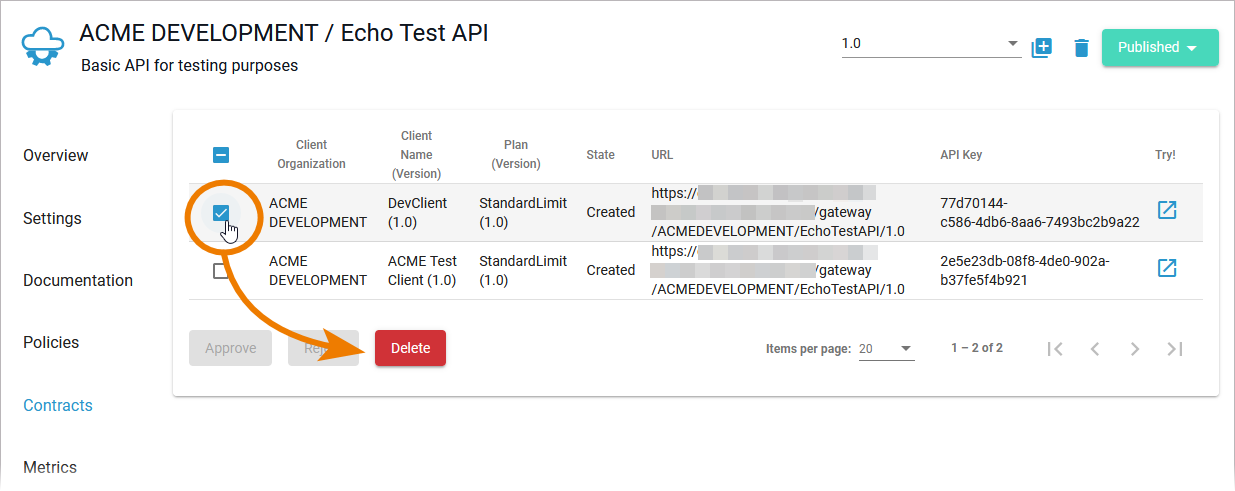Toggle the select-all header checkbox
The width and height of the screenshot is (1235, 491).
click(x=221, y=155)
